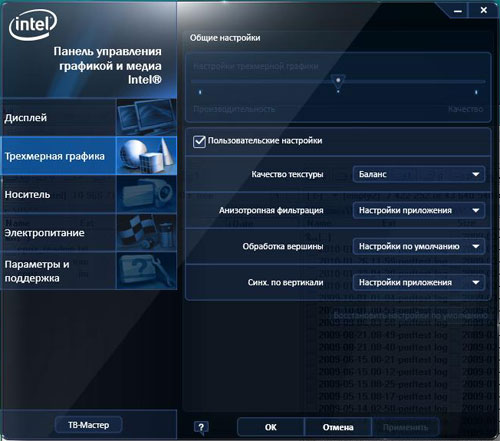Image resolution: width=500 pixels, height=441 pixels.
Task: Click the Анизотропная фильтрация label
Action: tap(271, 211)
